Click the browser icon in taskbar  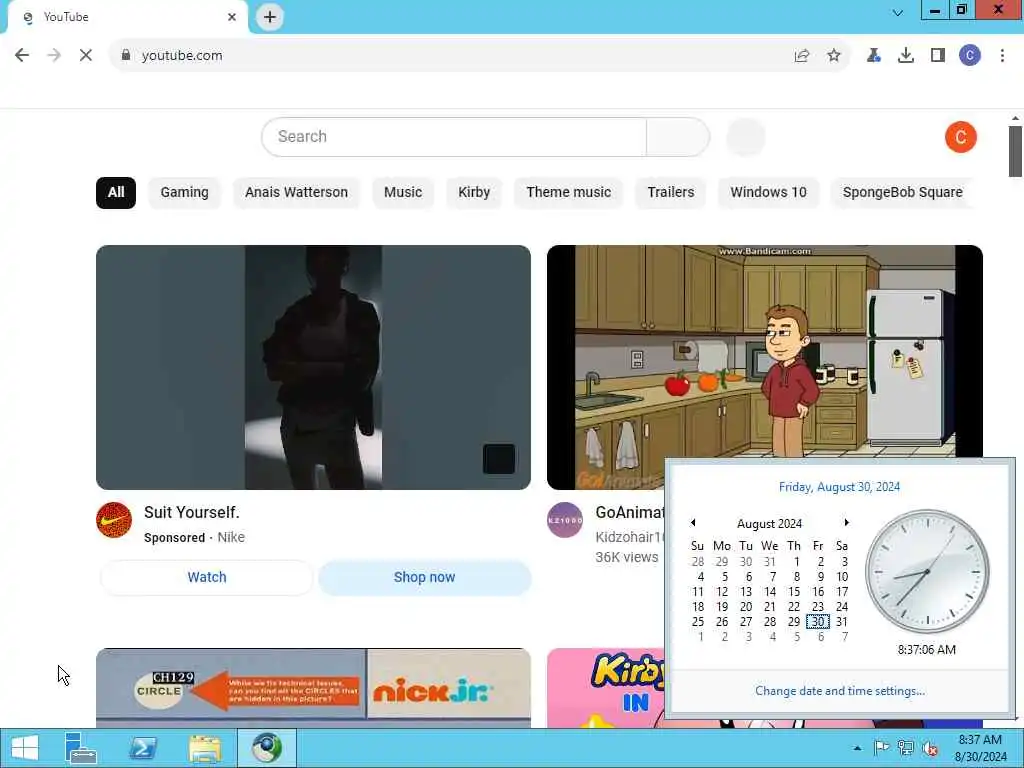(x=267, y=748)
